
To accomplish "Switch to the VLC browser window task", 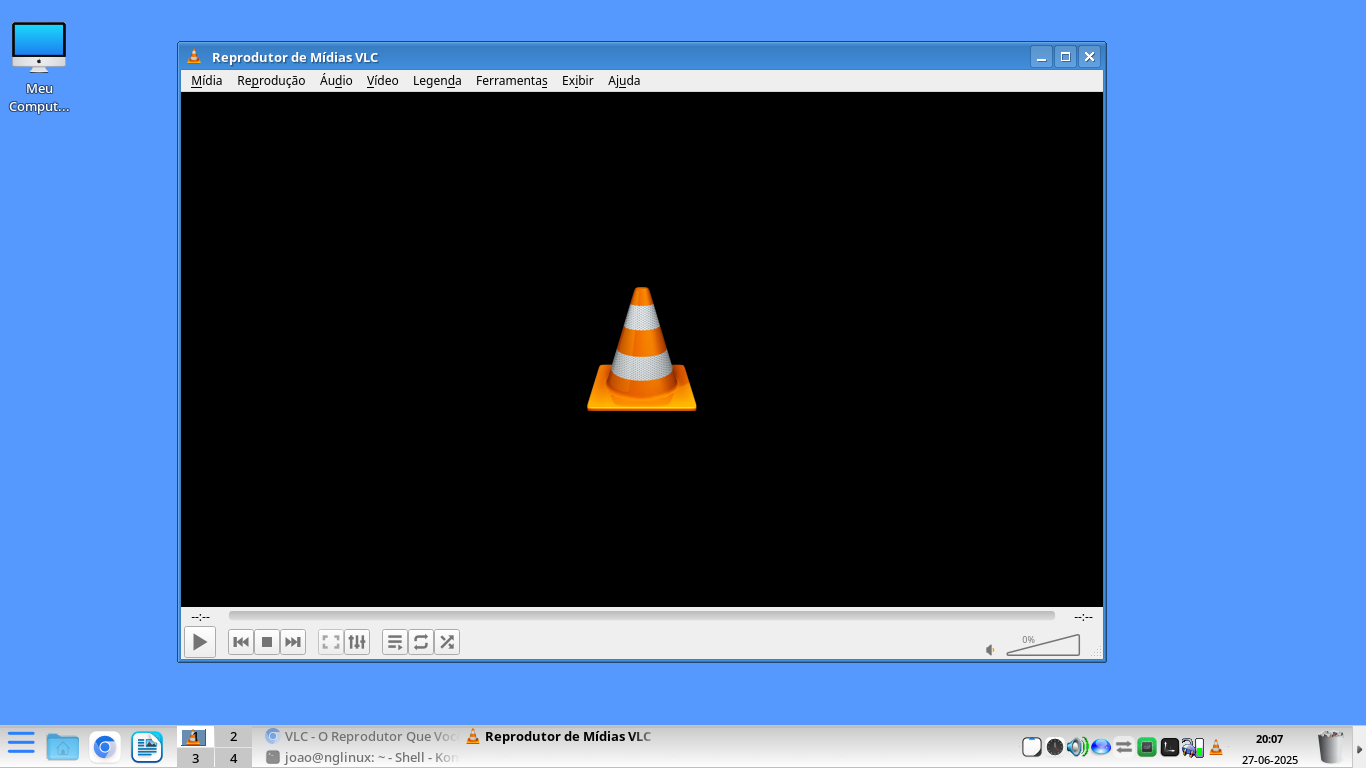I will pyautogui.click(x=361, y=737).
